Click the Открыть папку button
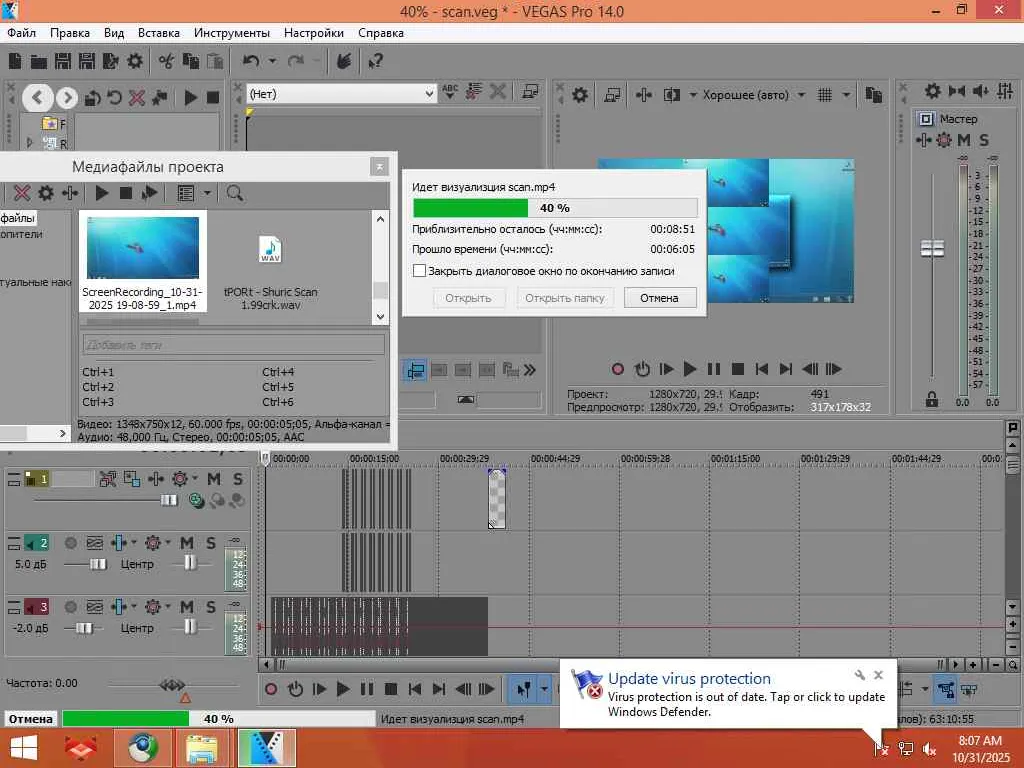Screen dimensions: 1024x768 coord(565,298)
